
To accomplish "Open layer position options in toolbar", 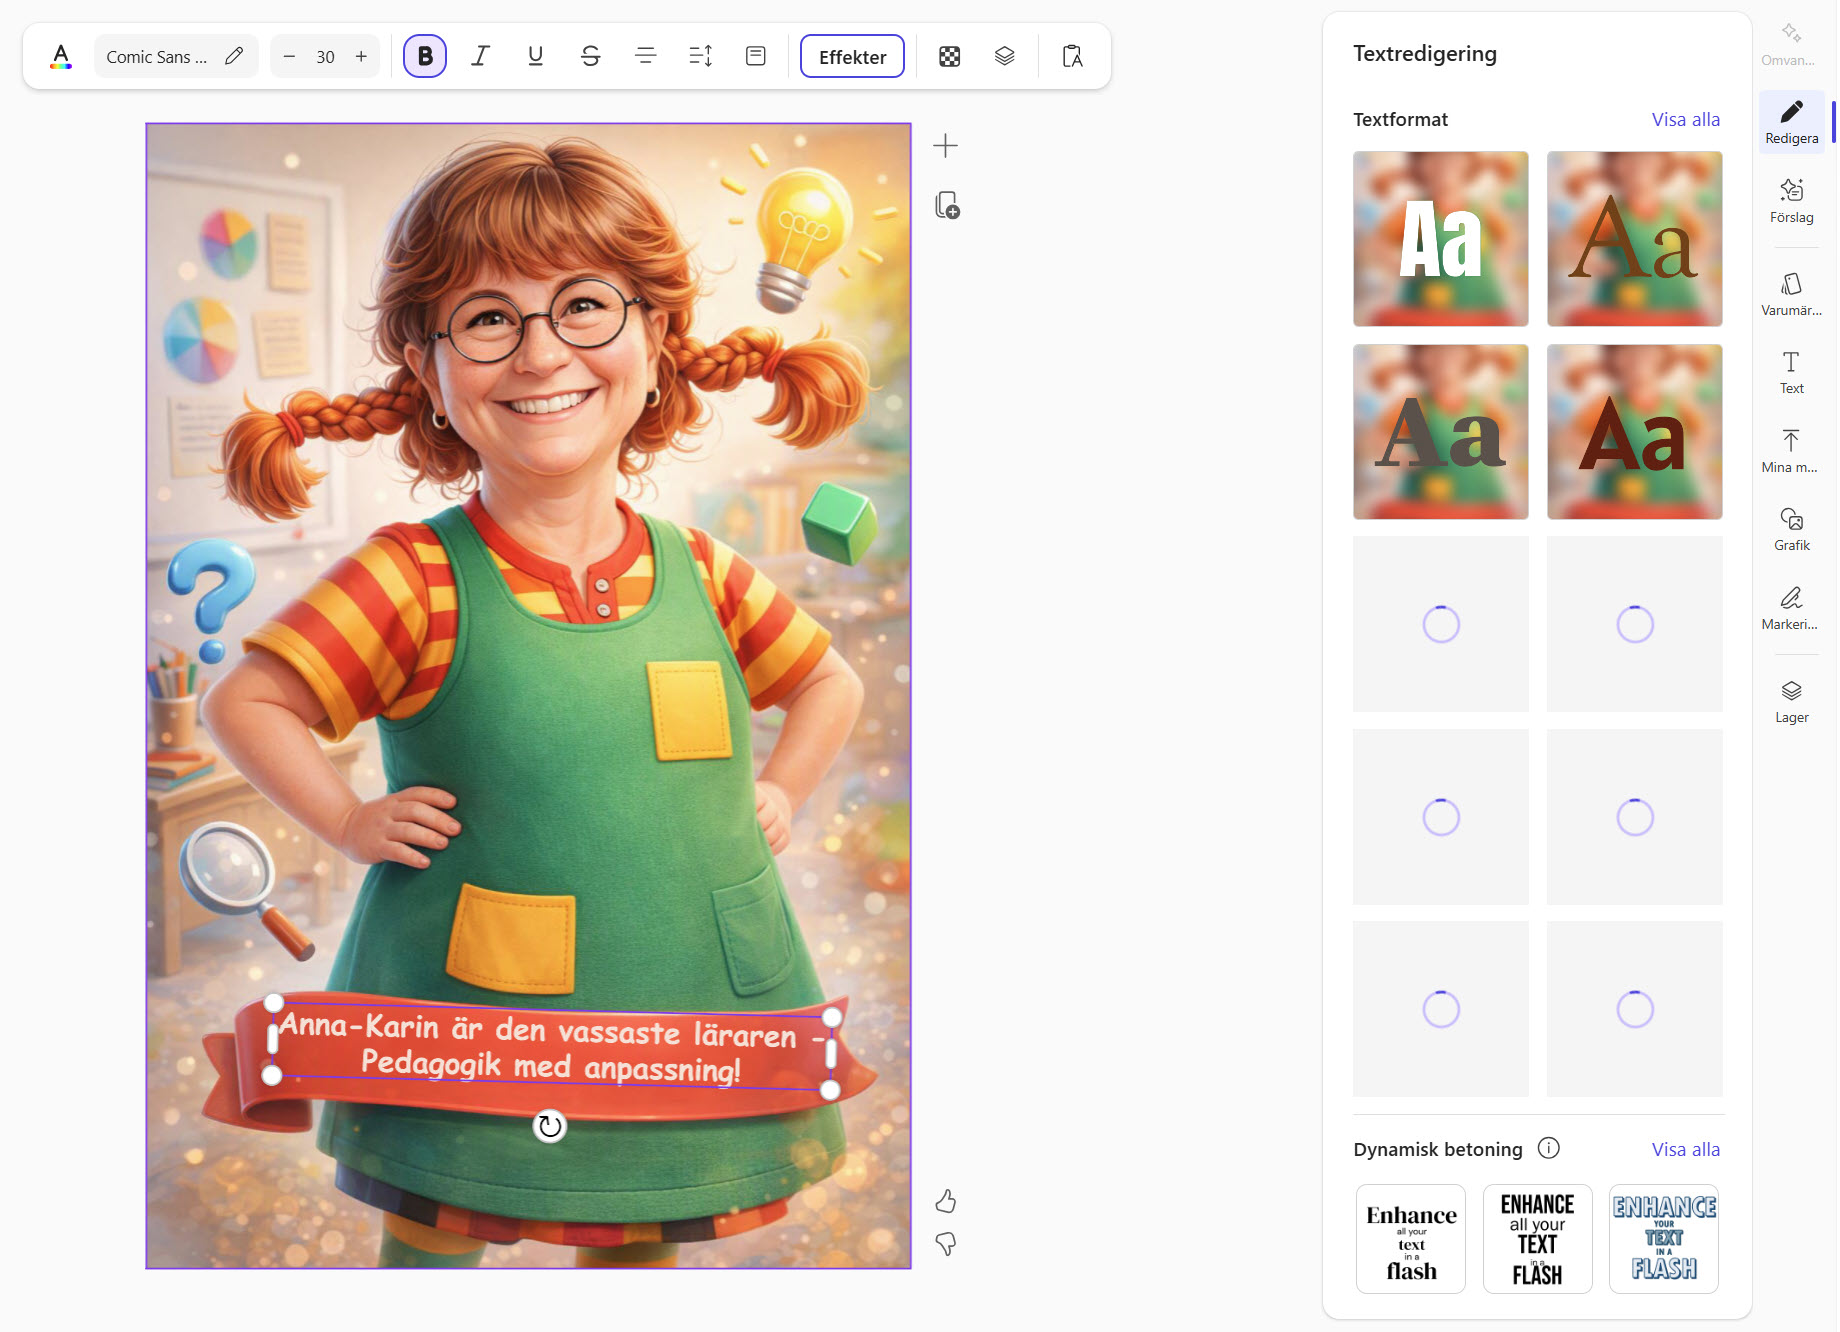I will point(1005,57).
